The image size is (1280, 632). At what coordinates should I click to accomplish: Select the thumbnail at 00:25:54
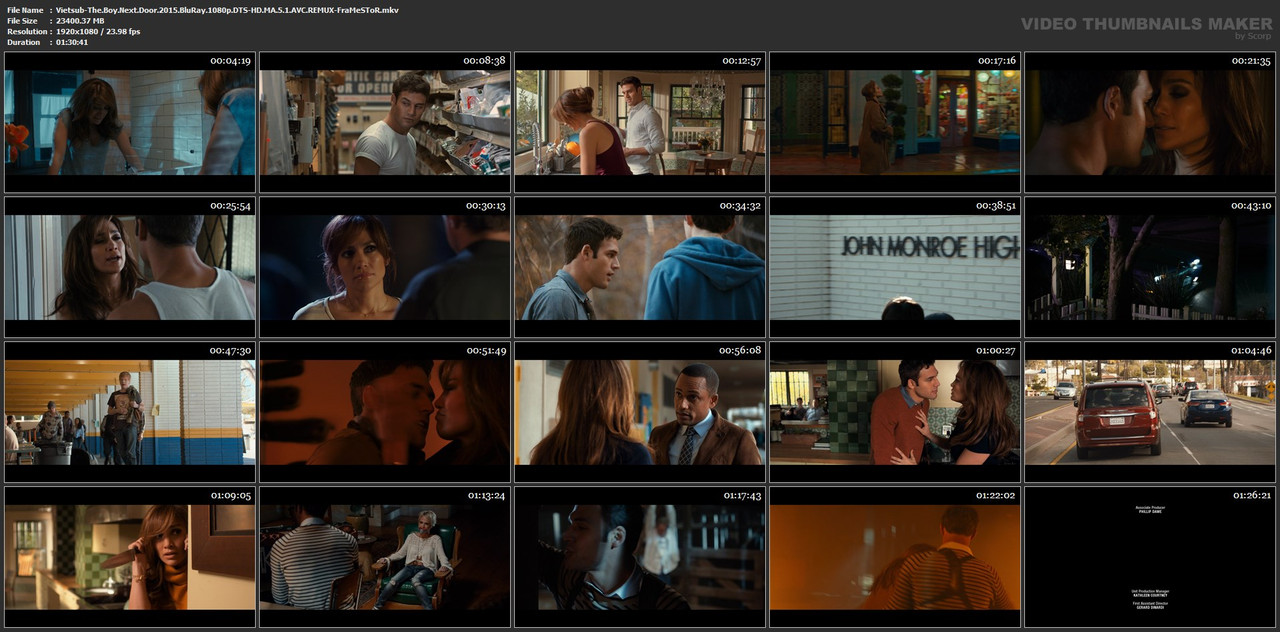click(130, 268)
